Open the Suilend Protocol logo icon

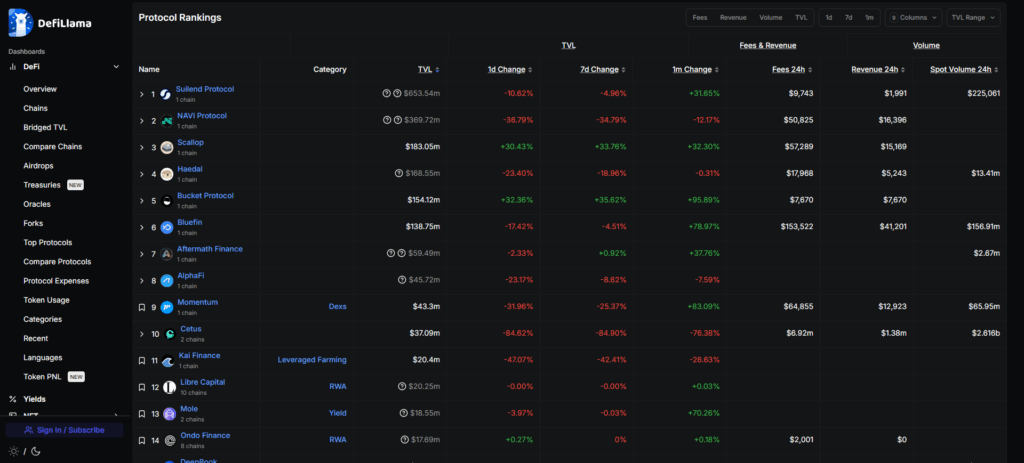click(165, 94)
